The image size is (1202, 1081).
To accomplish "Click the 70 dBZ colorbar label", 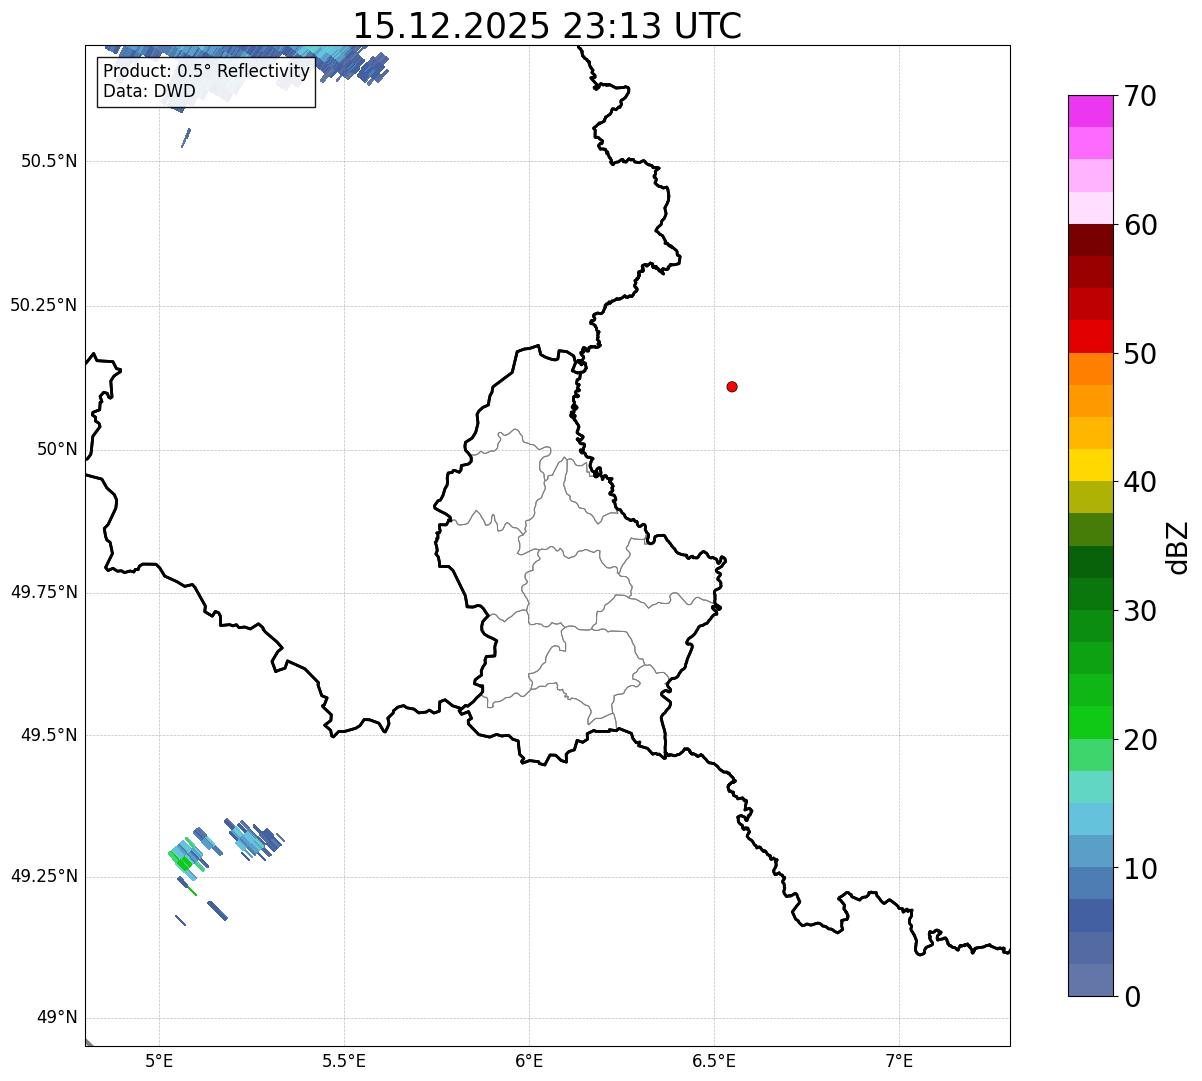I will 1140,96.
